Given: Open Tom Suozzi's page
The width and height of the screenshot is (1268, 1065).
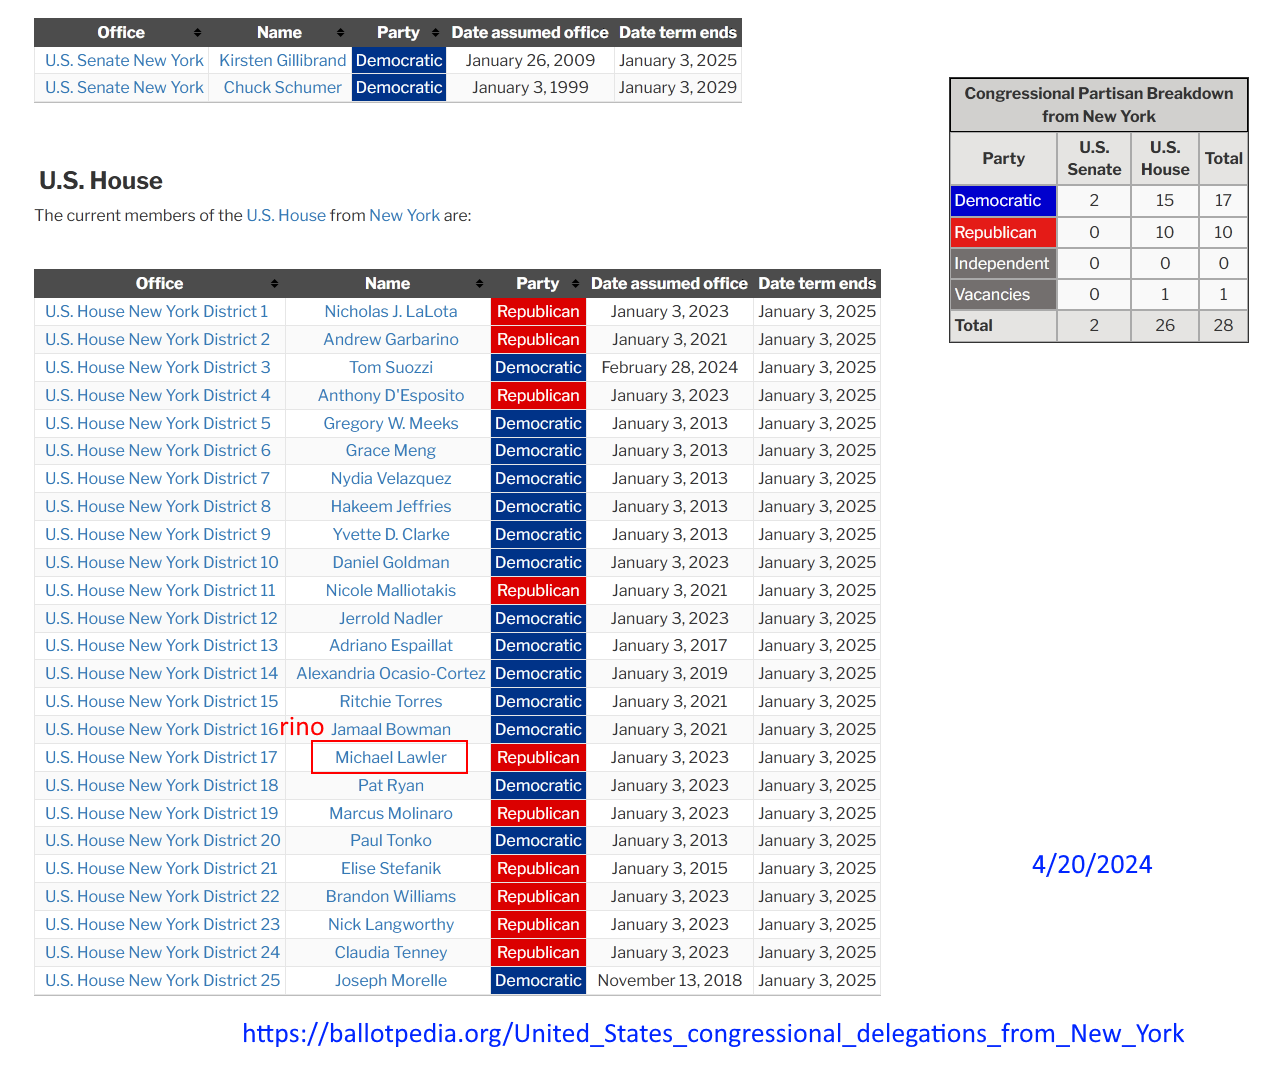Looking at the screenshot, I should coord(391,368).
